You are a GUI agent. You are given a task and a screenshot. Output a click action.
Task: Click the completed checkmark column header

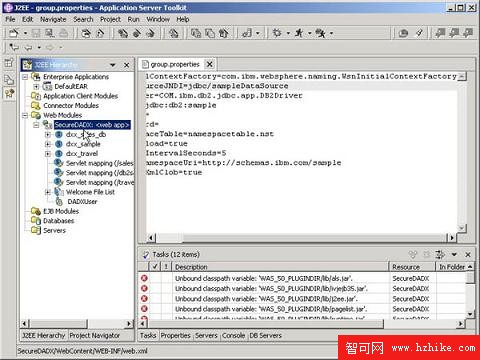tap(155, 267)
